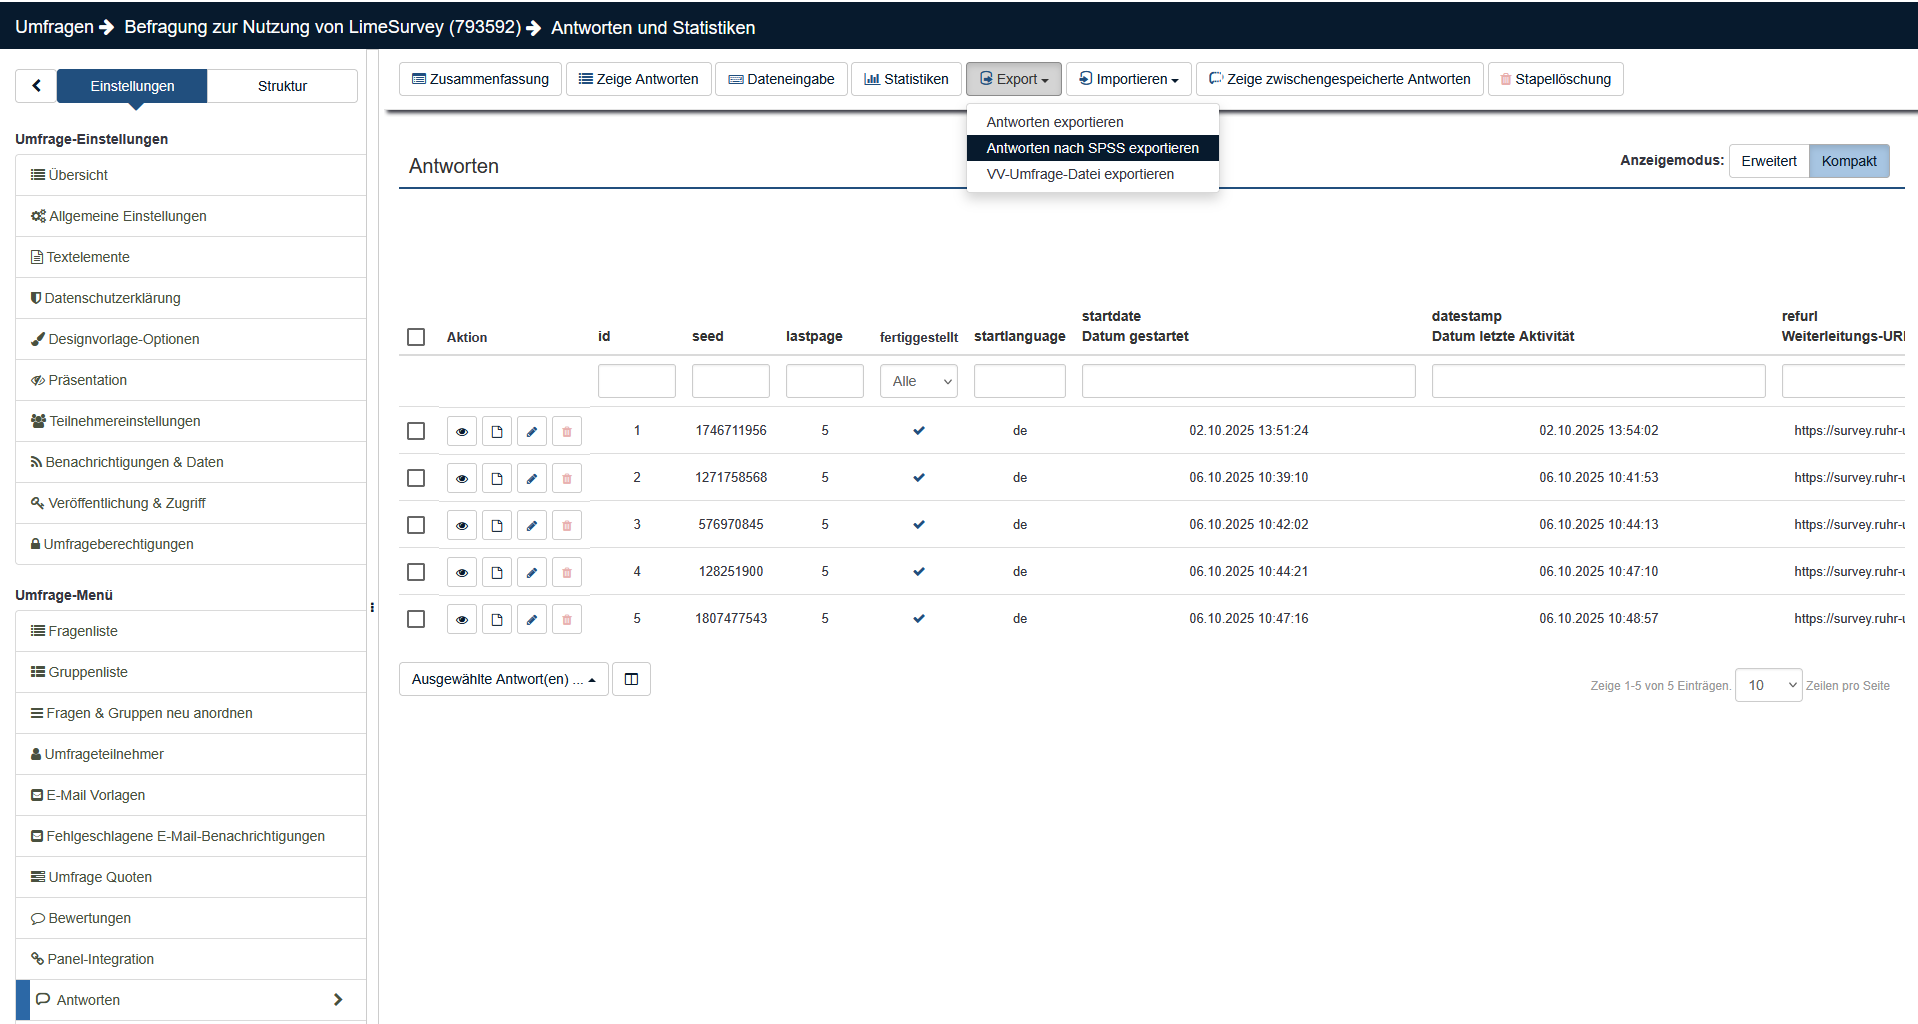
Task: Click the column selector icon below table
Action: click(x=631, y=679)
